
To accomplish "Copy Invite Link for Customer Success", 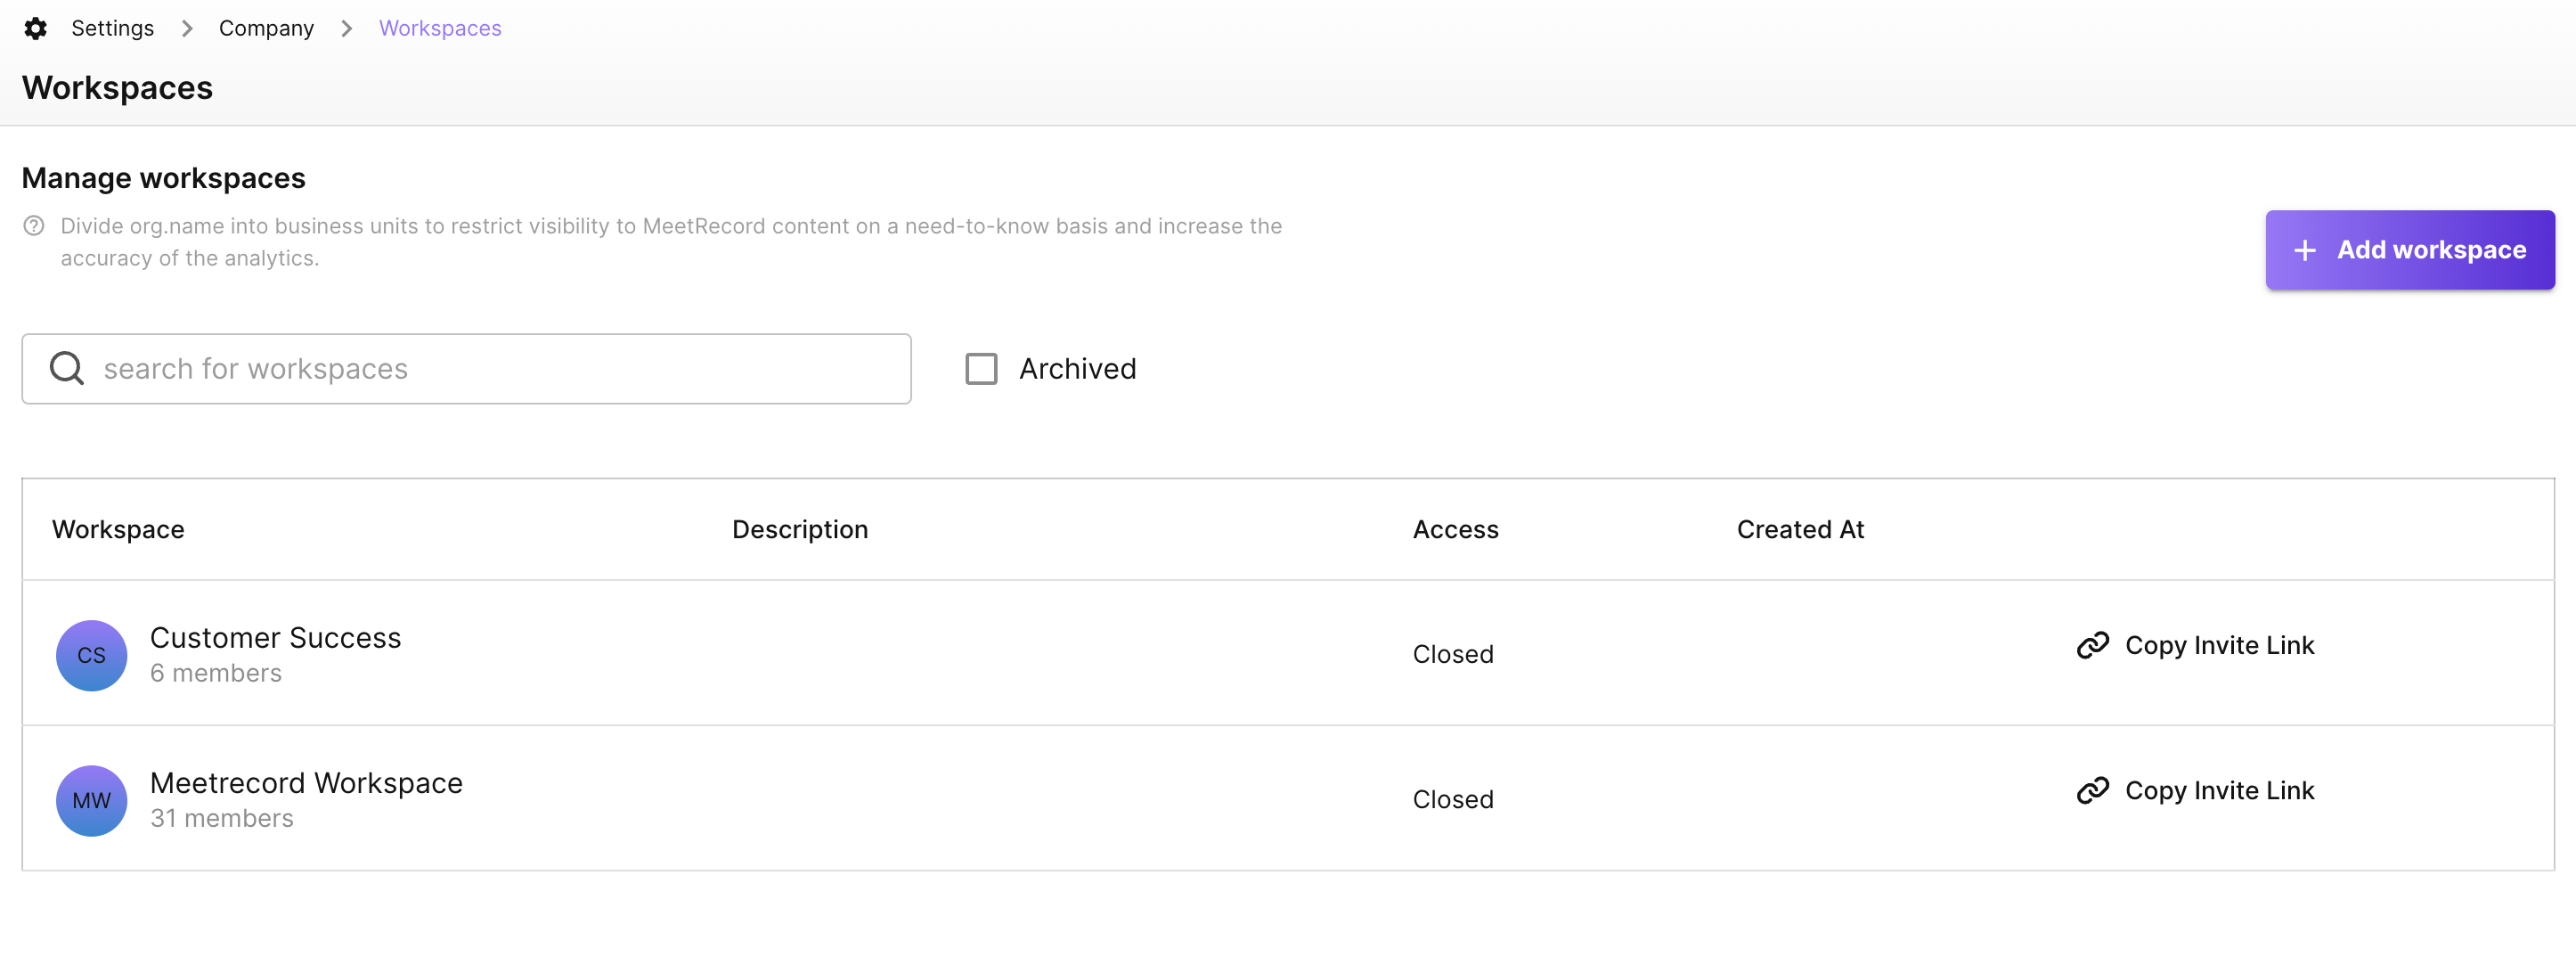I will [x=2219, y=645].
